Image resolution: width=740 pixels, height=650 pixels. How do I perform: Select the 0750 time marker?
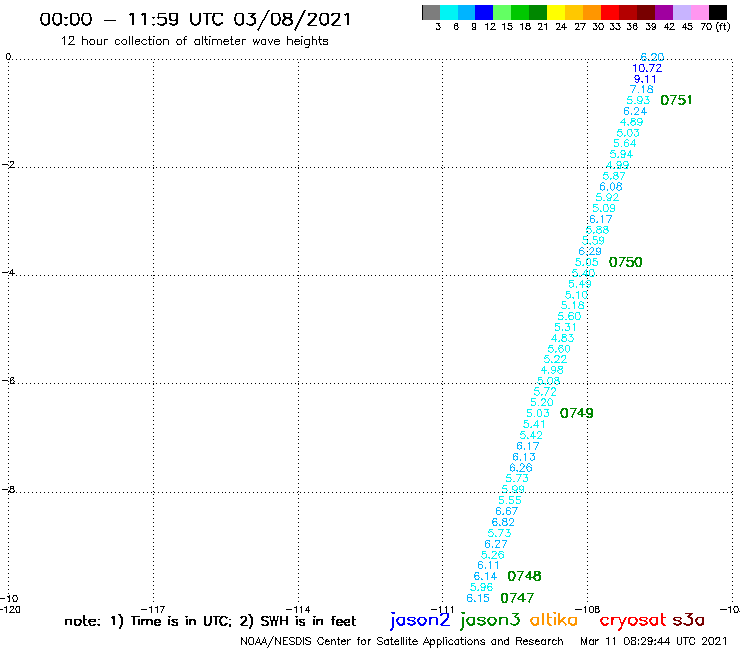[626, 262]
